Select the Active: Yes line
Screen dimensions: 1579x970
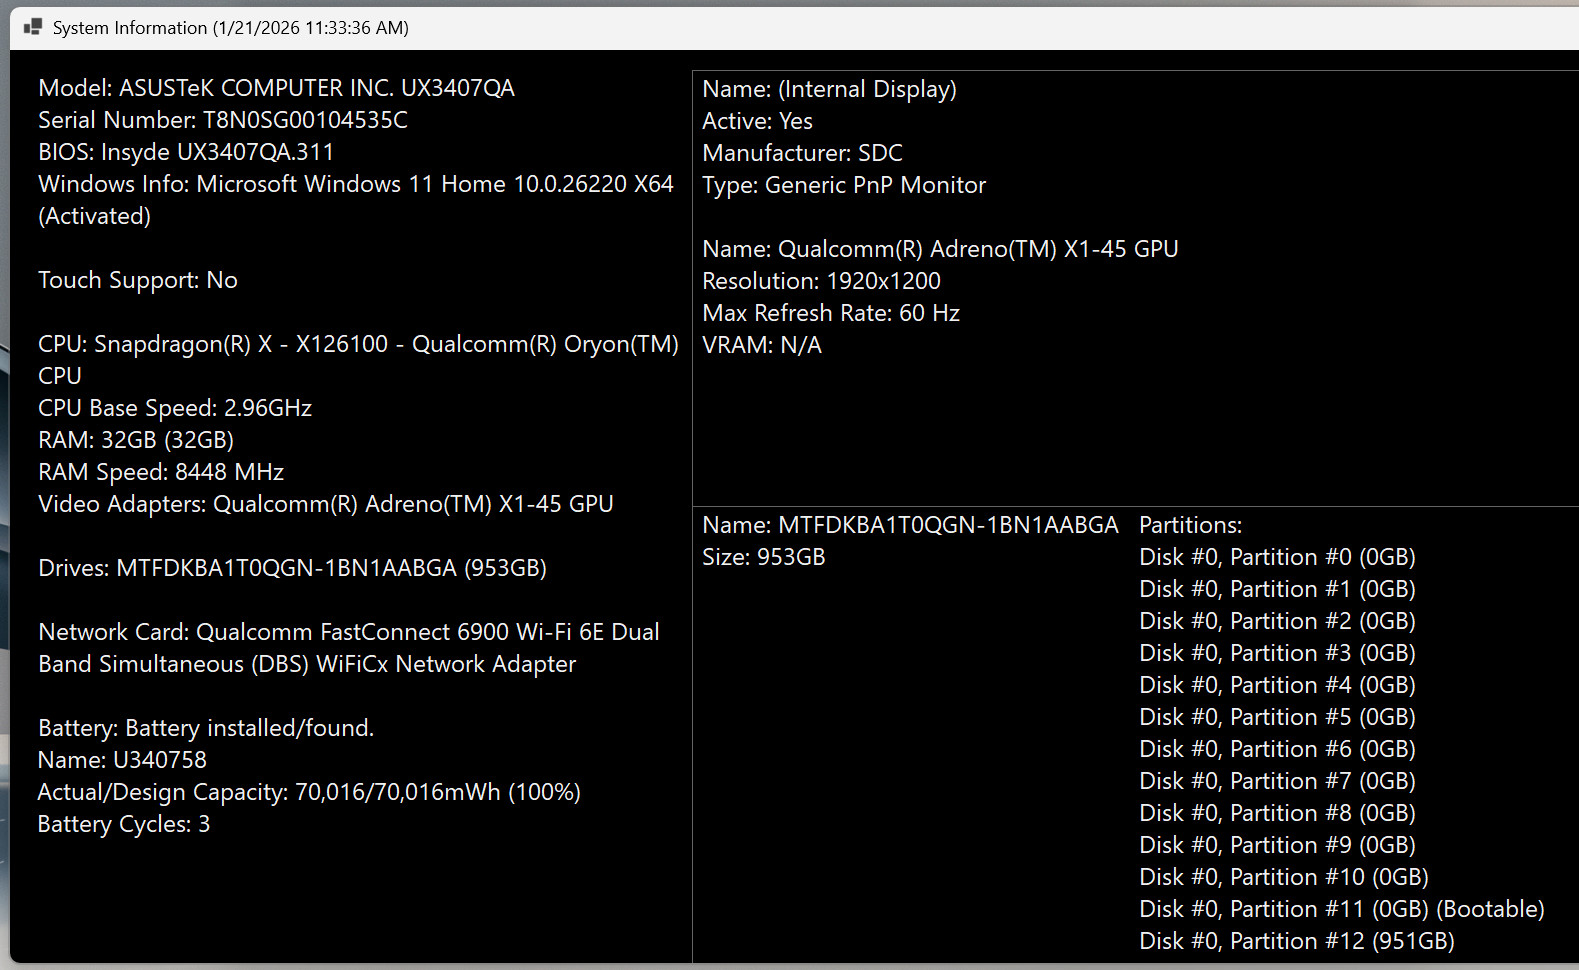click(758, 121)
